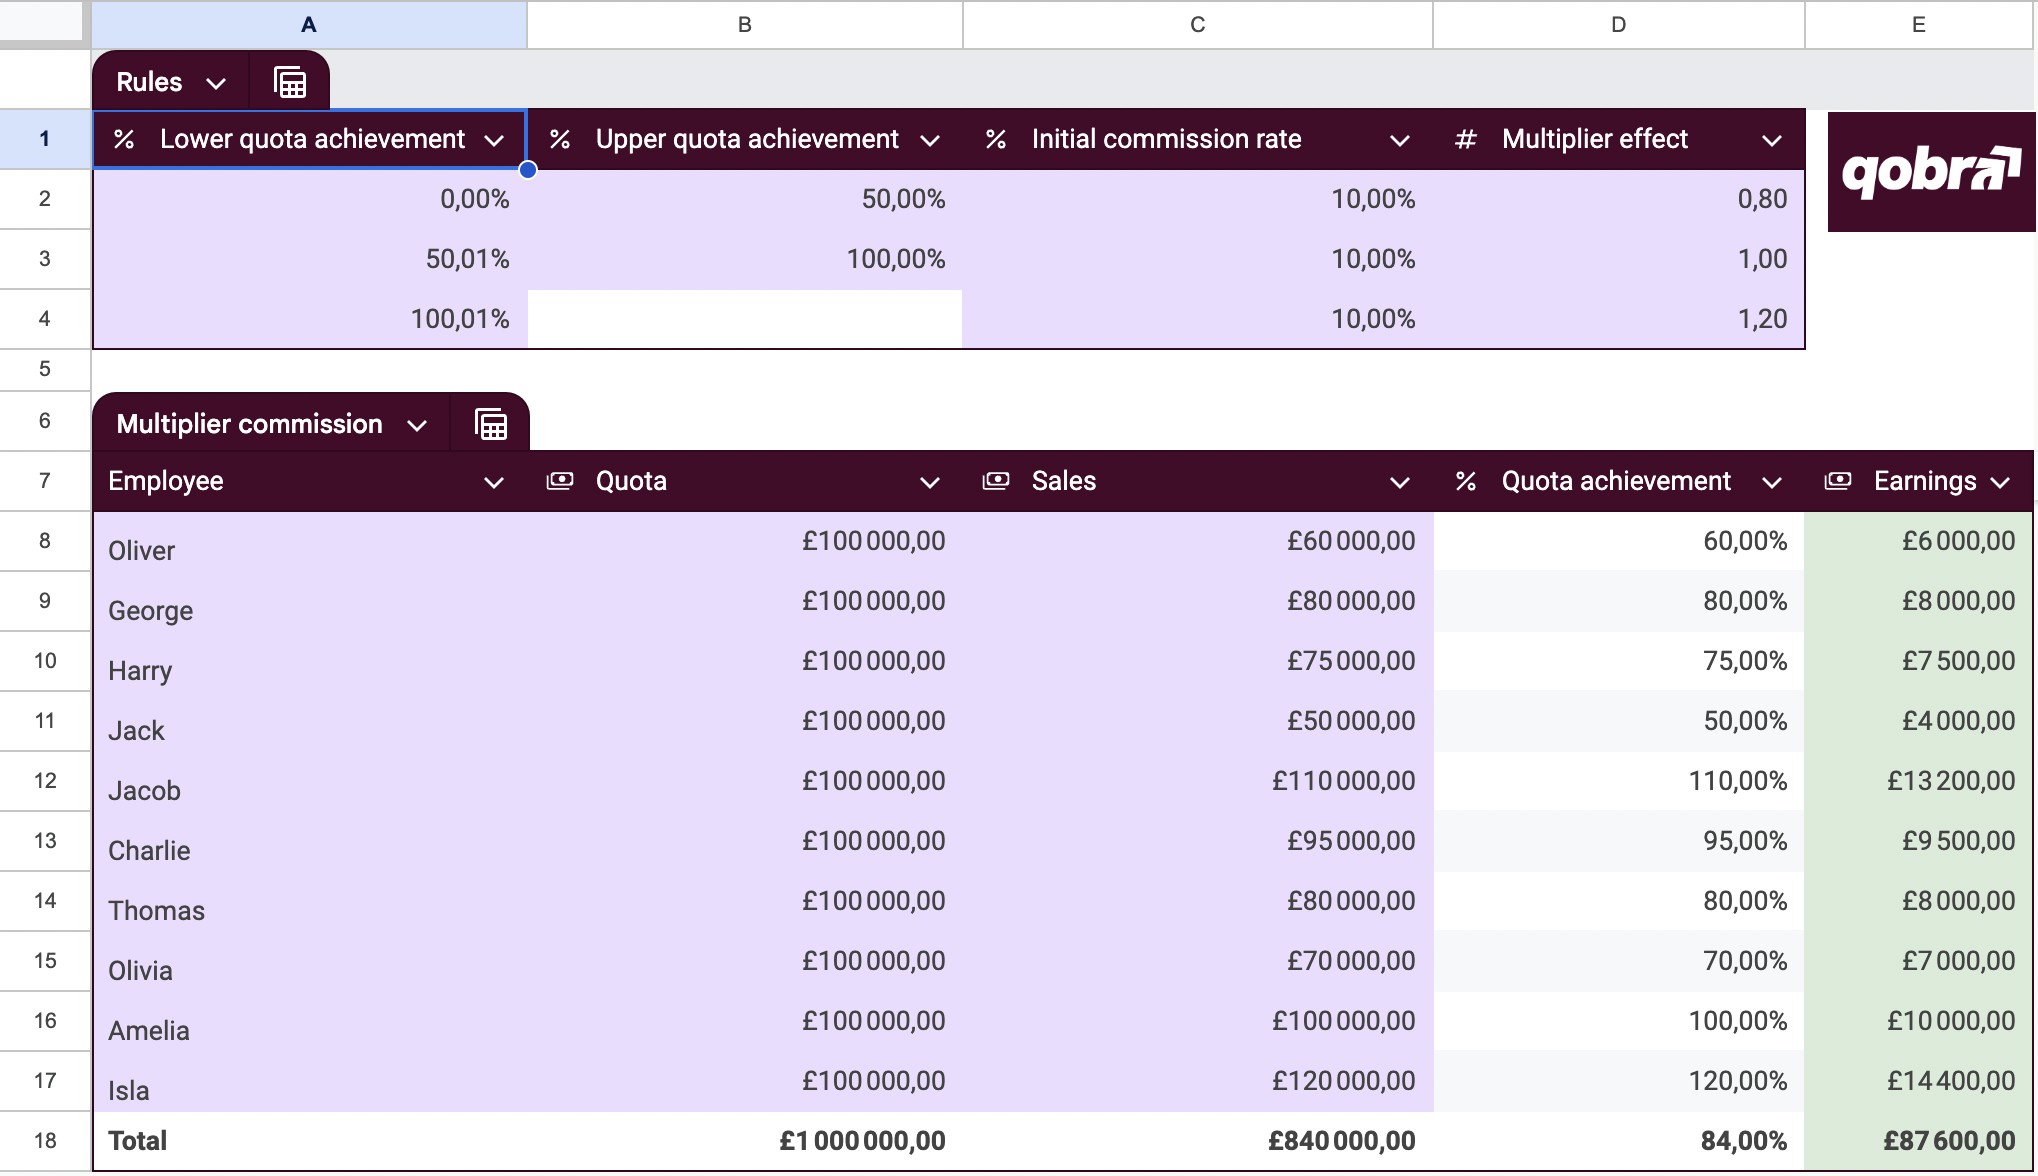Image resolution: width=2038 pixels, height=1176 pixels.
Task: Expand Multiplier commission table name dropdown
Action: coord(417,425)
